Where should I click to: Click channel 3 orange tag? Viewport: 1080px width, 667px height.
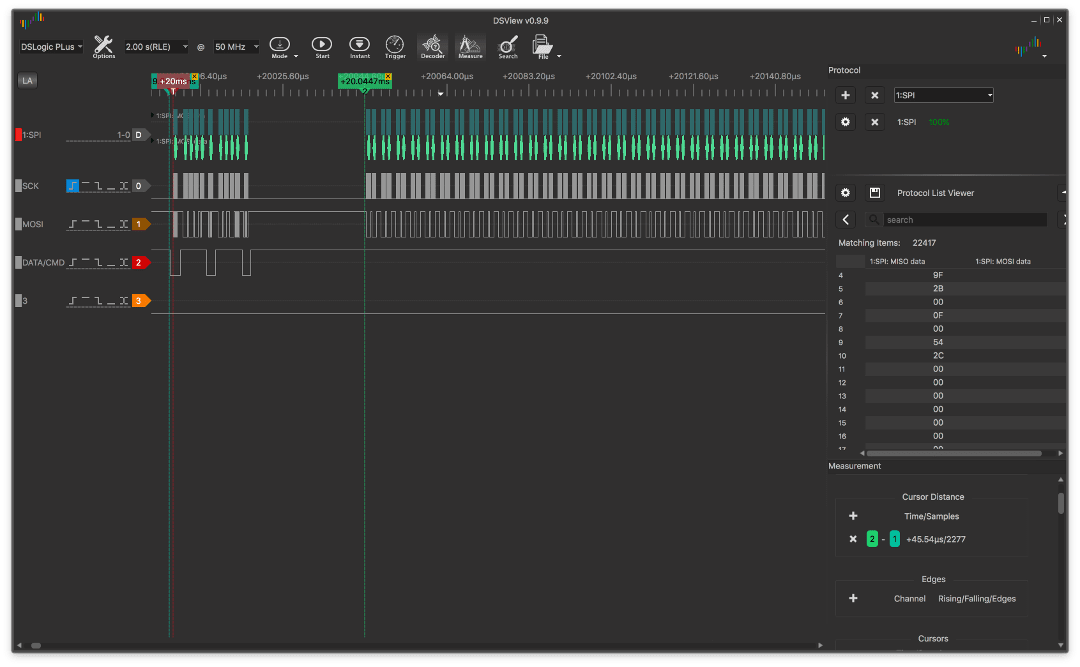140,300
